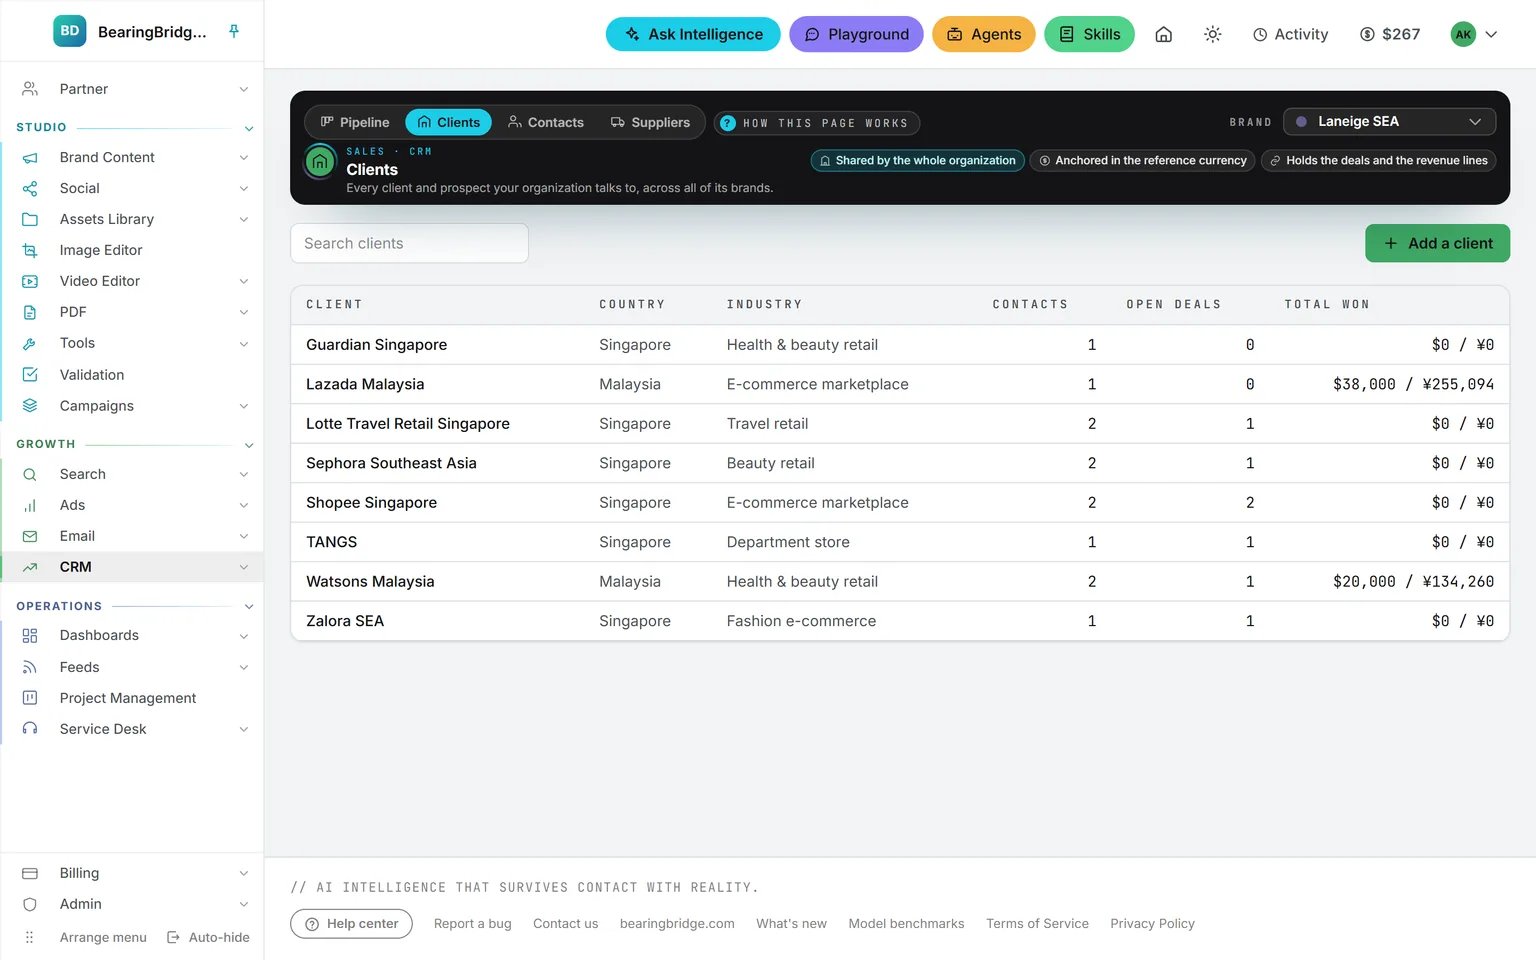Open the Brand dropdown Laneige SEA
The width and height of the screenshot is (1536, 960).
[1389, 121]
